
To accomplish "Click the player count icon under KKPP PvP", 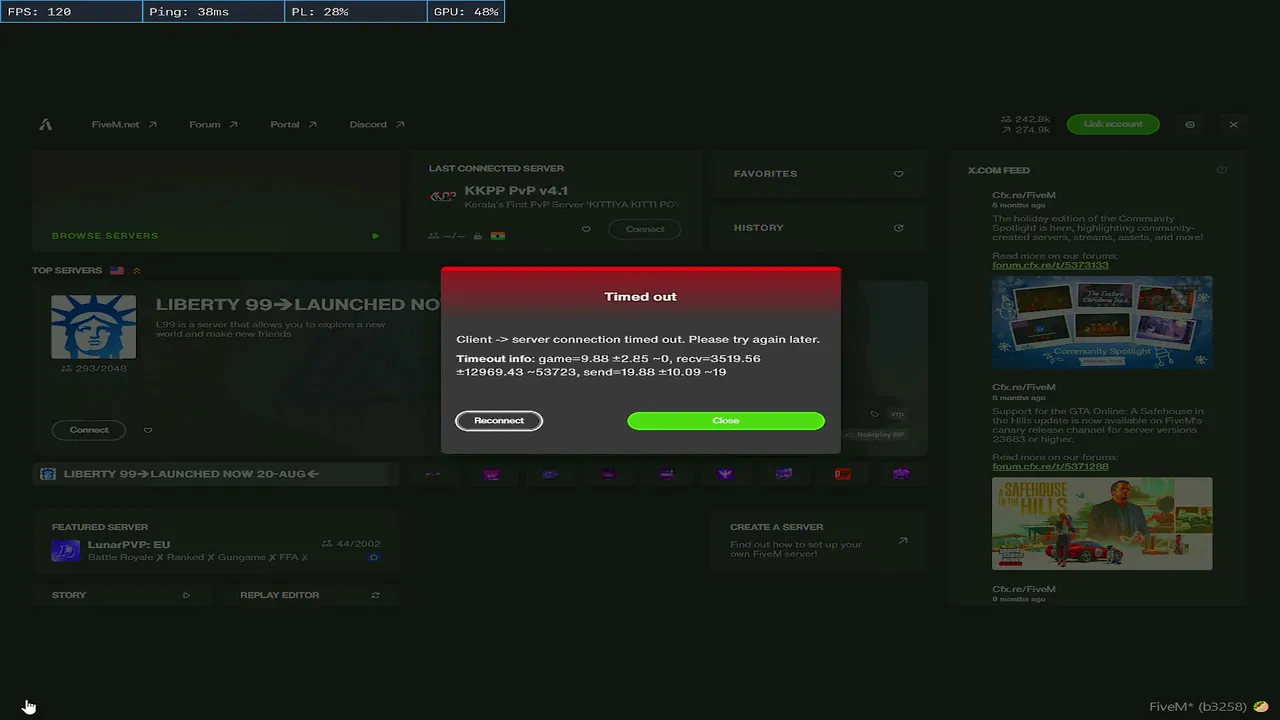I will point(434,236).
